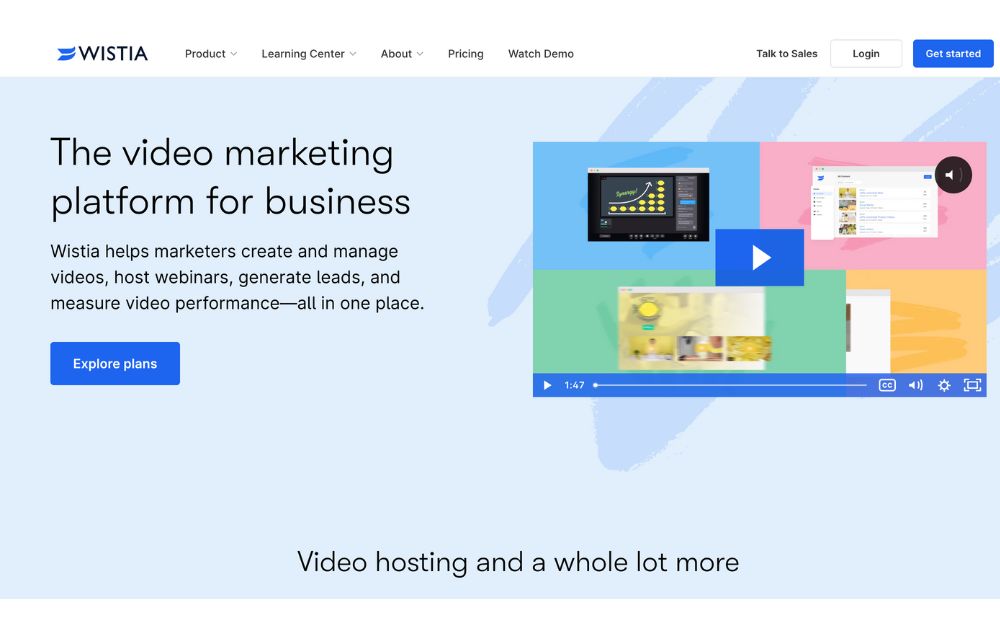This screenshot has width=1000, height=630.
Task: Click the small play icon in video control bar
Action: click(547, 385)
